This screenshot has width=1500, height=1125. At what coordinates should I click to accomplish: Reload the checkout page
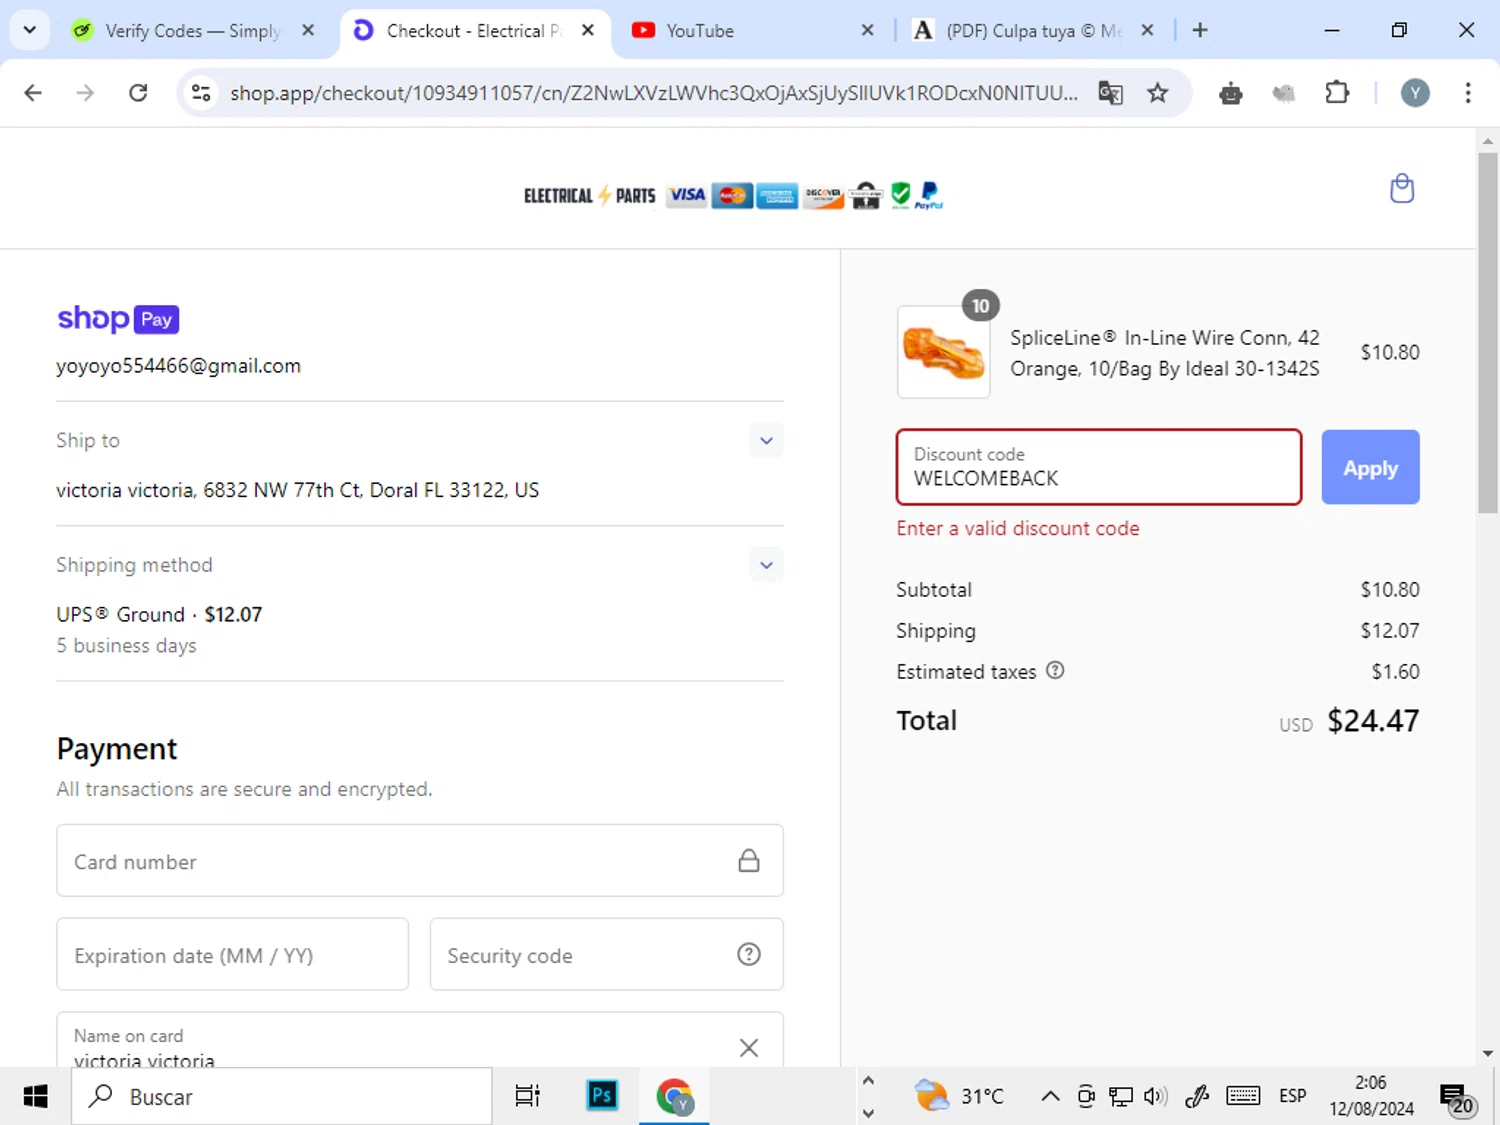tap(138, 93)
